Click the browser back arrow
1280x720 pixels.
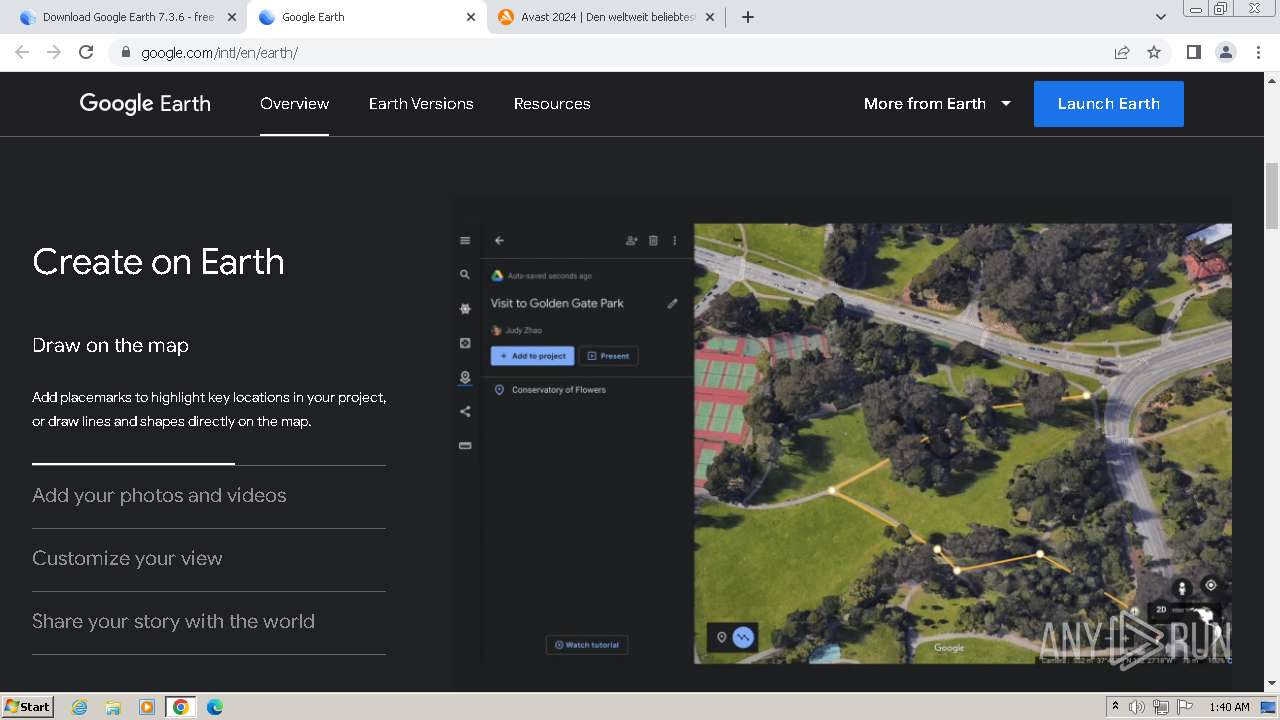click(x=22, y=53)
